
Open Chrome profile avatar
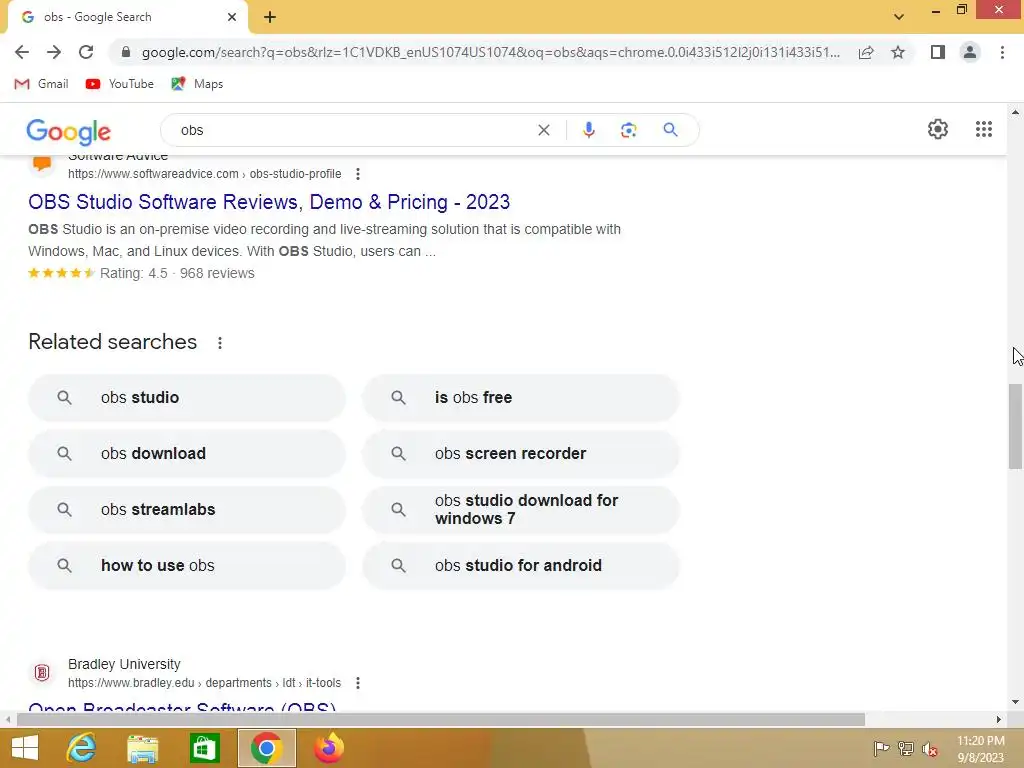tap(970, 52)
